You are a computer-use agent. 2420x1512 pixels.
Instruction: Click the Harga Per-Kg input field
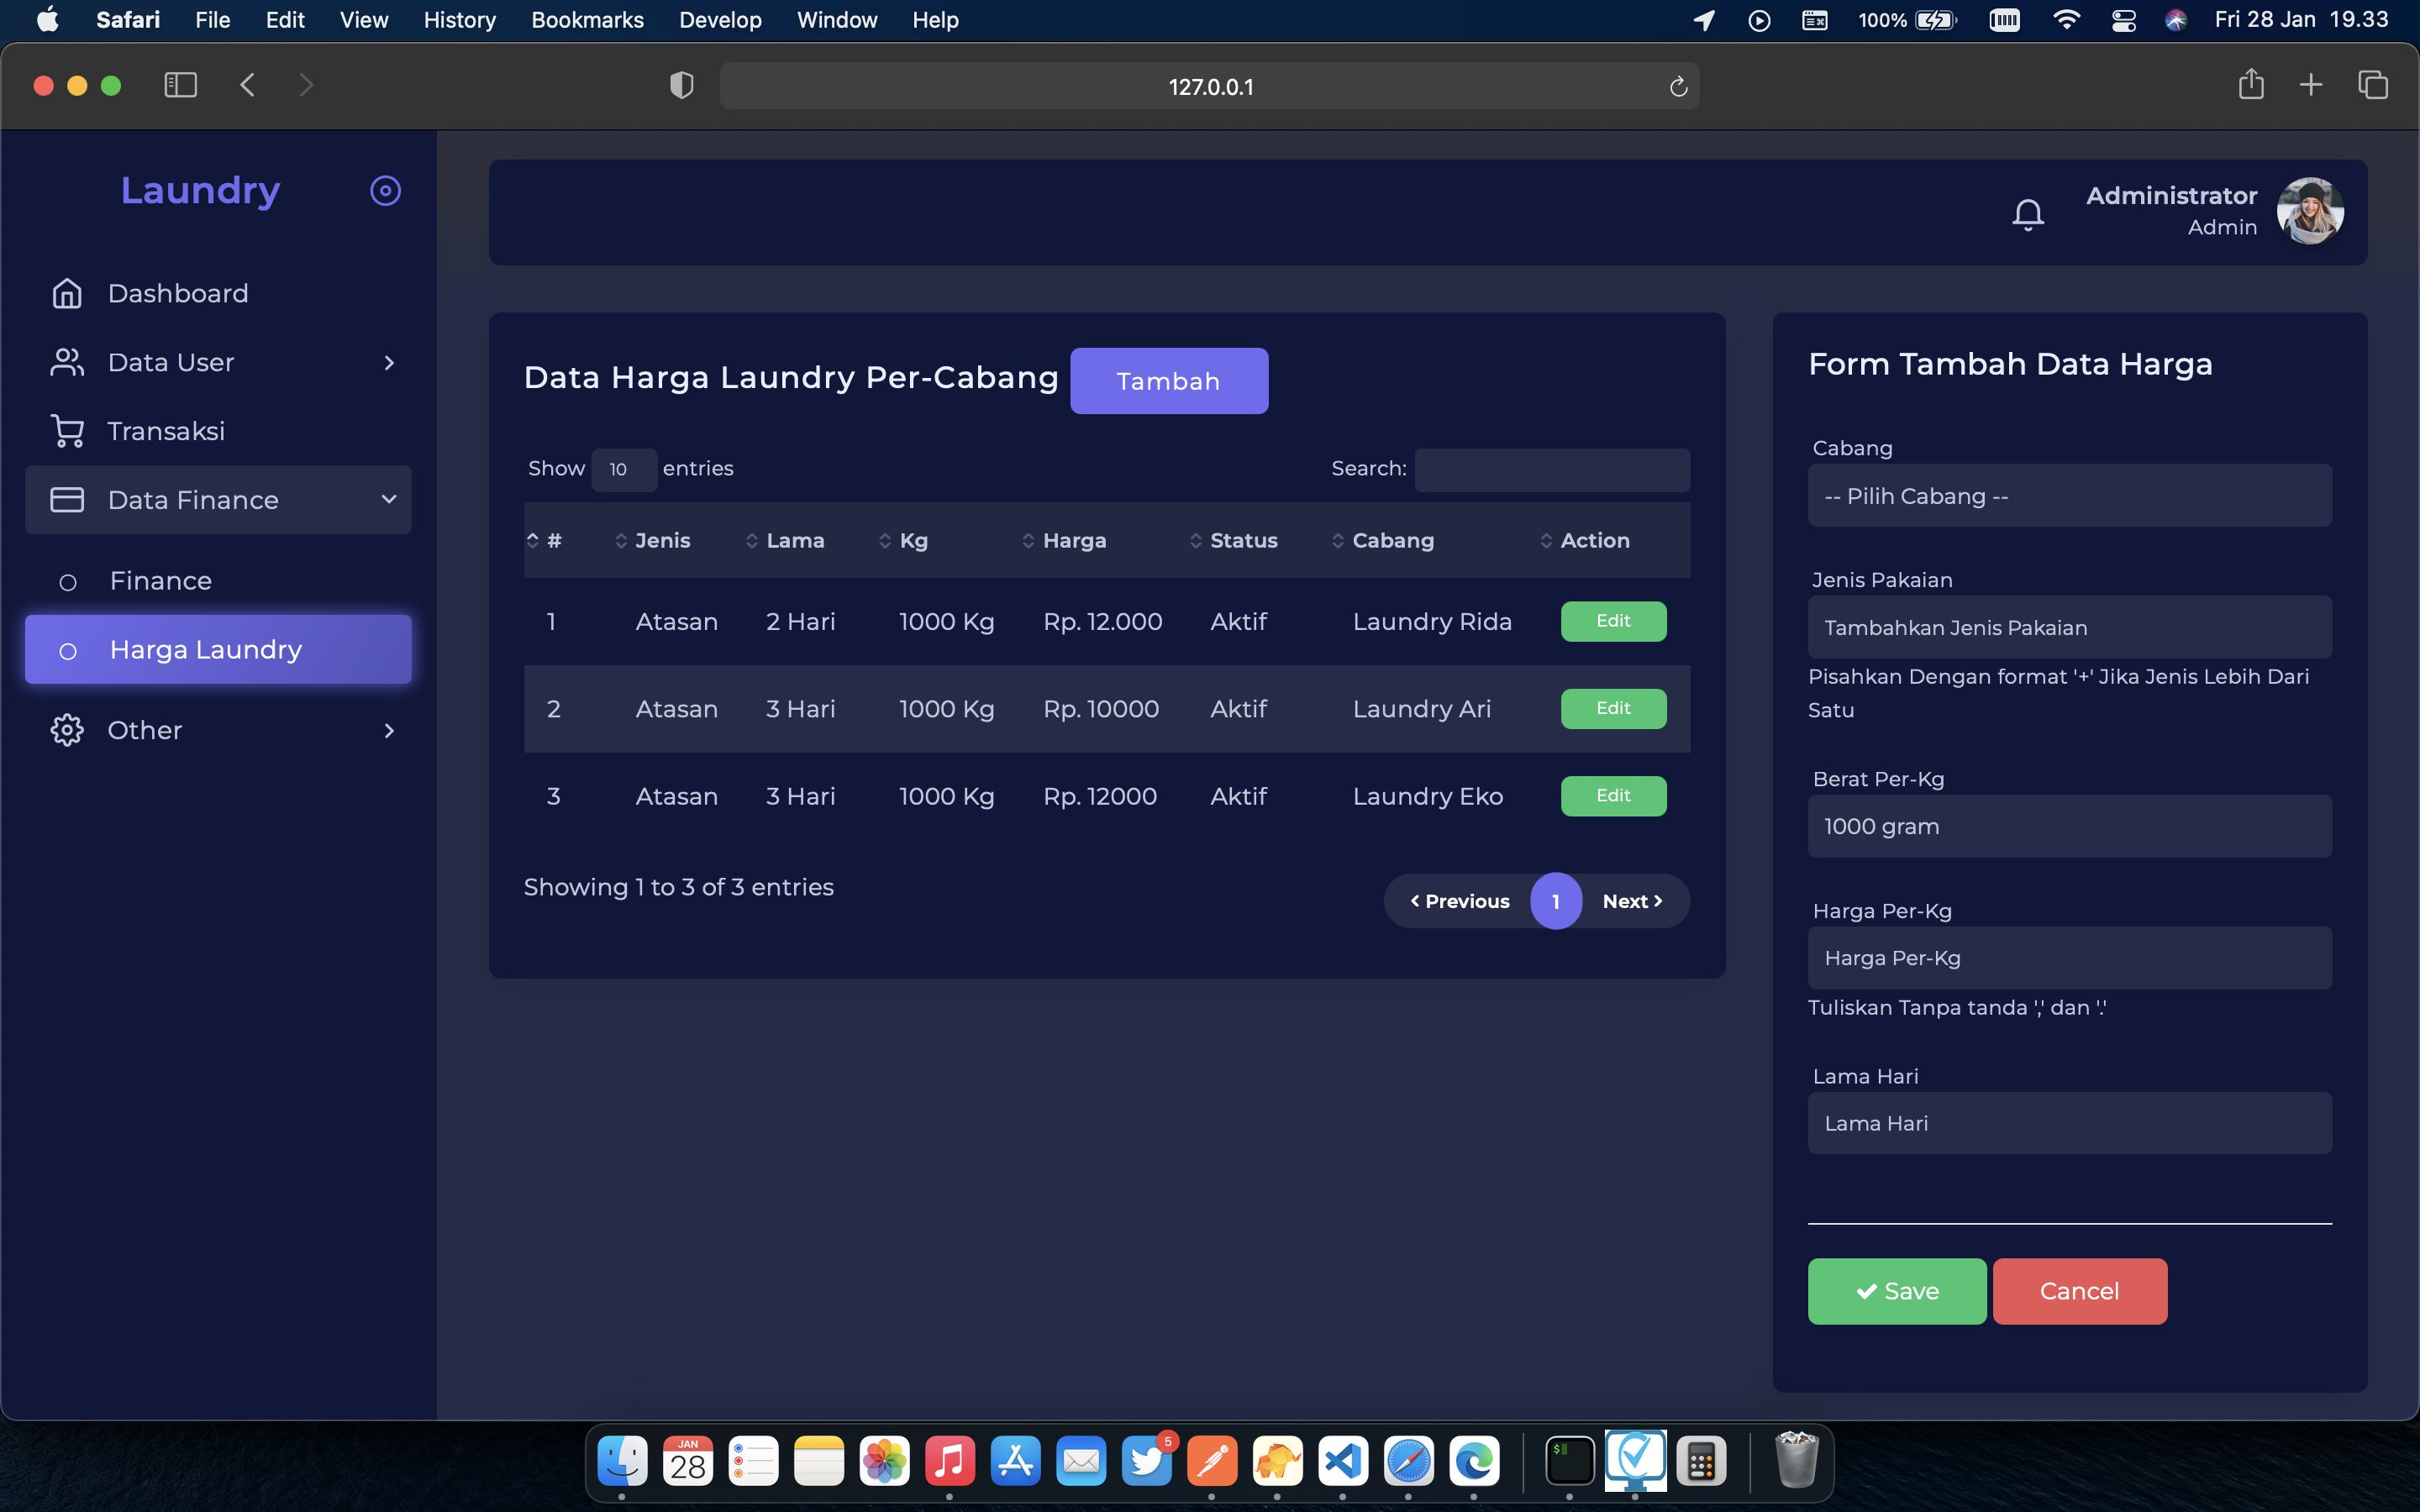(x=2069, y=958)
